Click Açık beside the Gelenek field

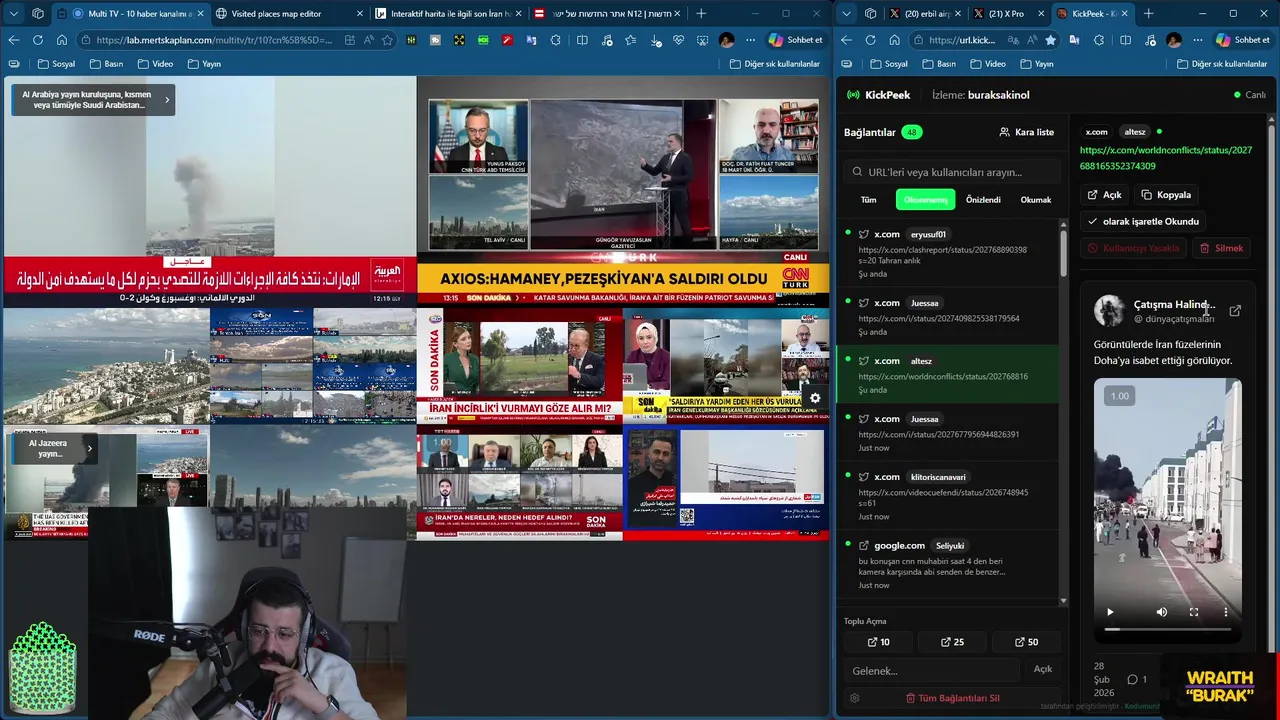pos(1042,670)
